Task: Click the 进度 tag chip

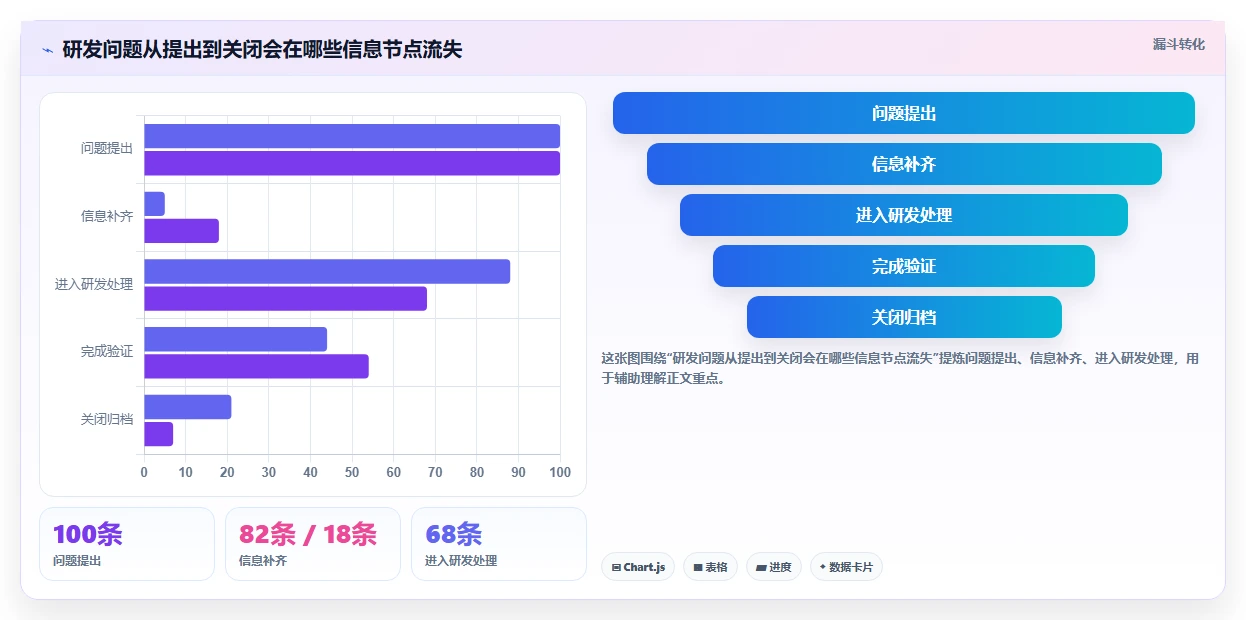Action: pyautogui.click(x=773, y=567)
